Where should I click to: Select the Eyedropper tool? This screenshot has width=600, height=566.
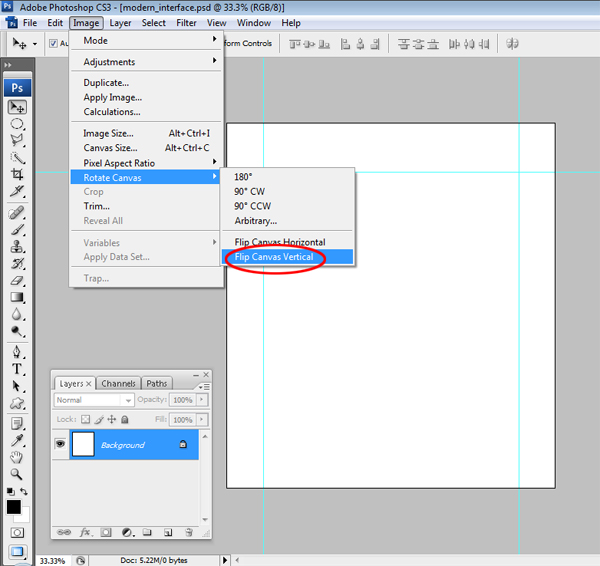[x=17, y=440]
